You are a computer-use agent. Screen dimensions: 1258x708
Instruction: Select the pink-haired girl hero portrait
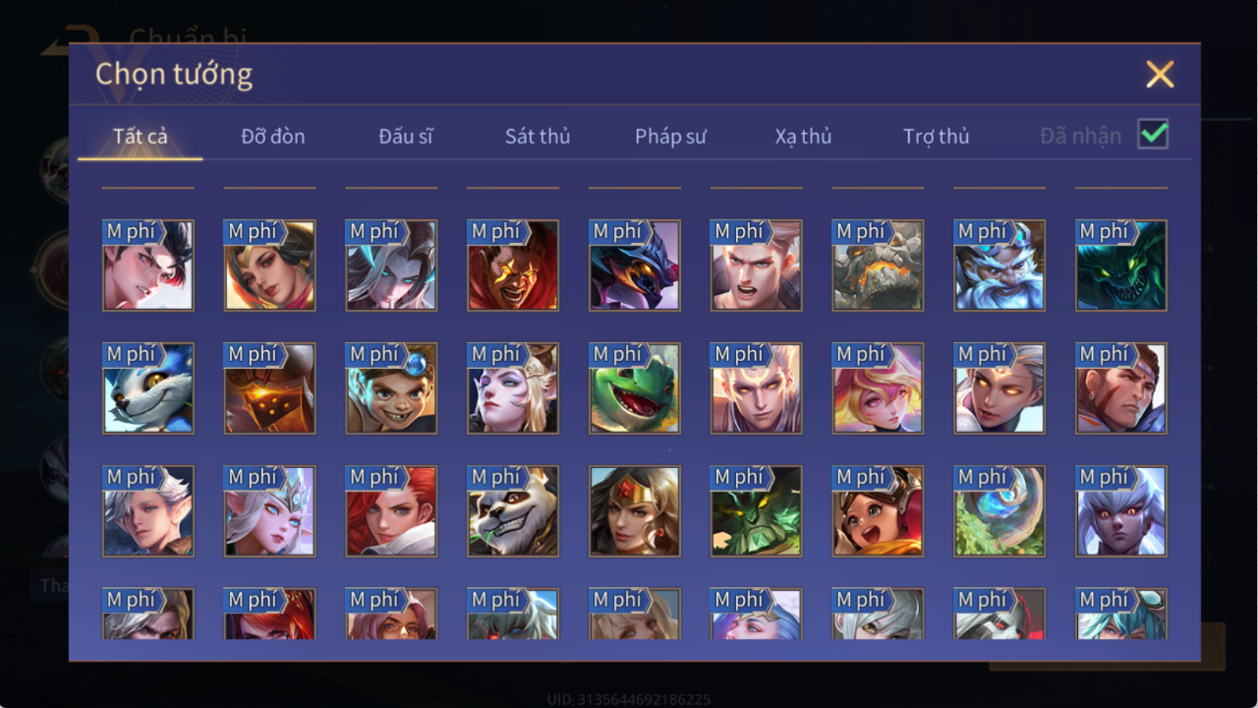(878, 388)
